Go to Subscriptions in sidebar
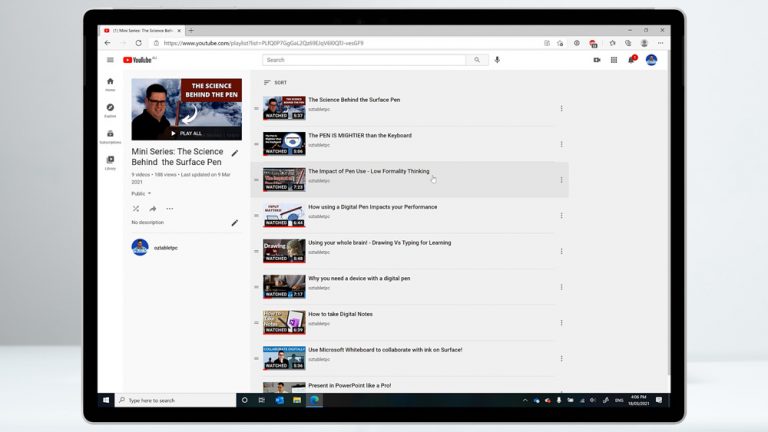 (110, 136)
